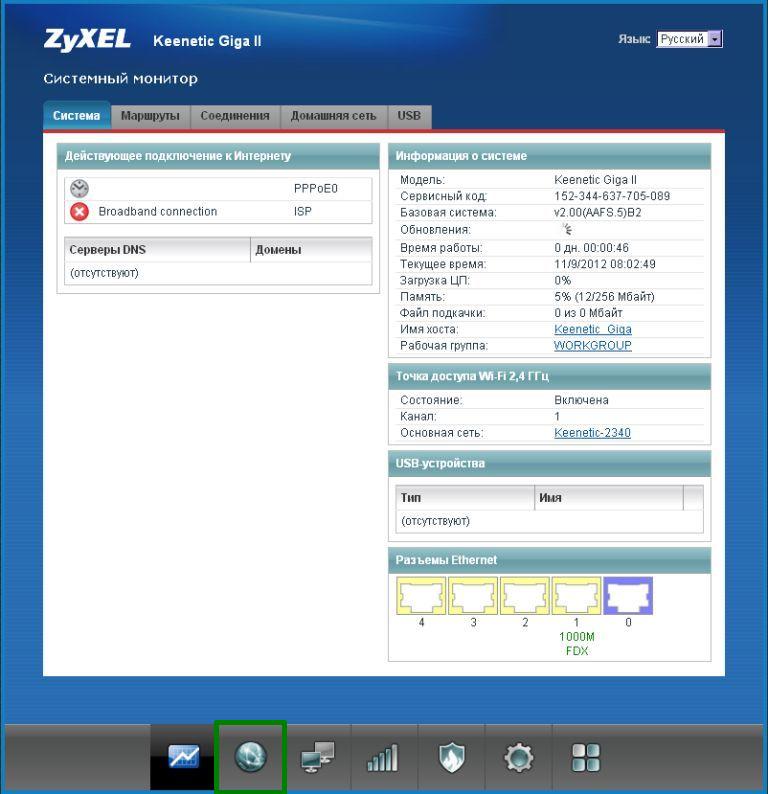Click the Ethernet port 1 icon
The image size is (768, 794).
[577, 596]
